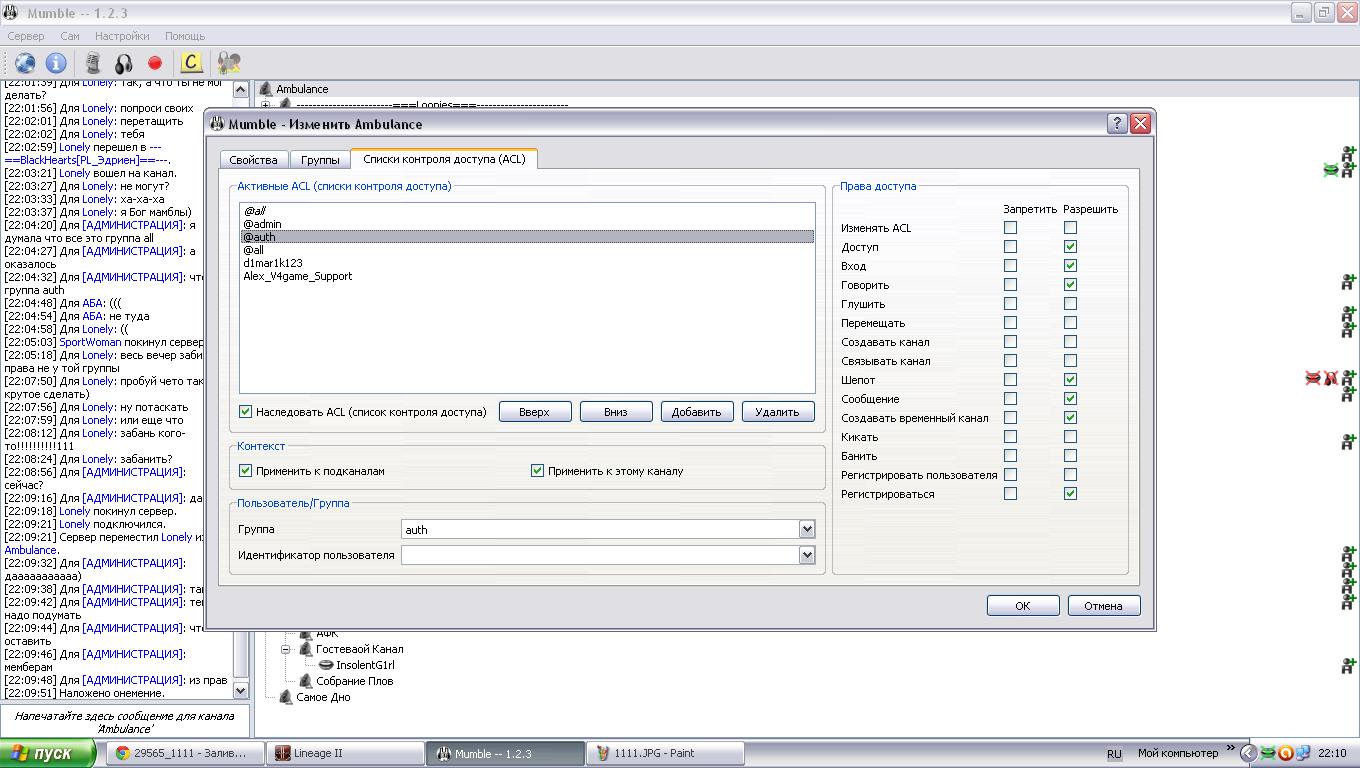The image size is (1360, 768).
Task: Click the Lineage II icon in the taskbar
Action: pos(283,753)
